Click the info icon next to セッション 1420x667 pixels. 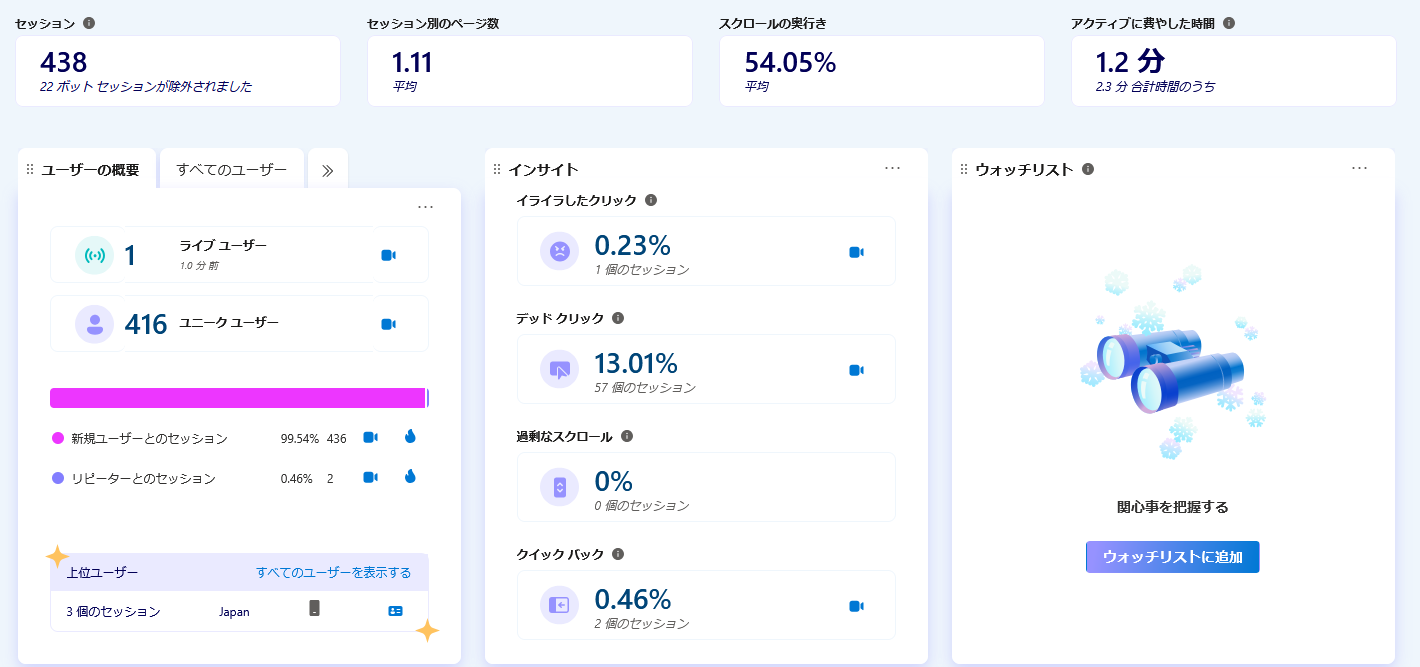89,23
